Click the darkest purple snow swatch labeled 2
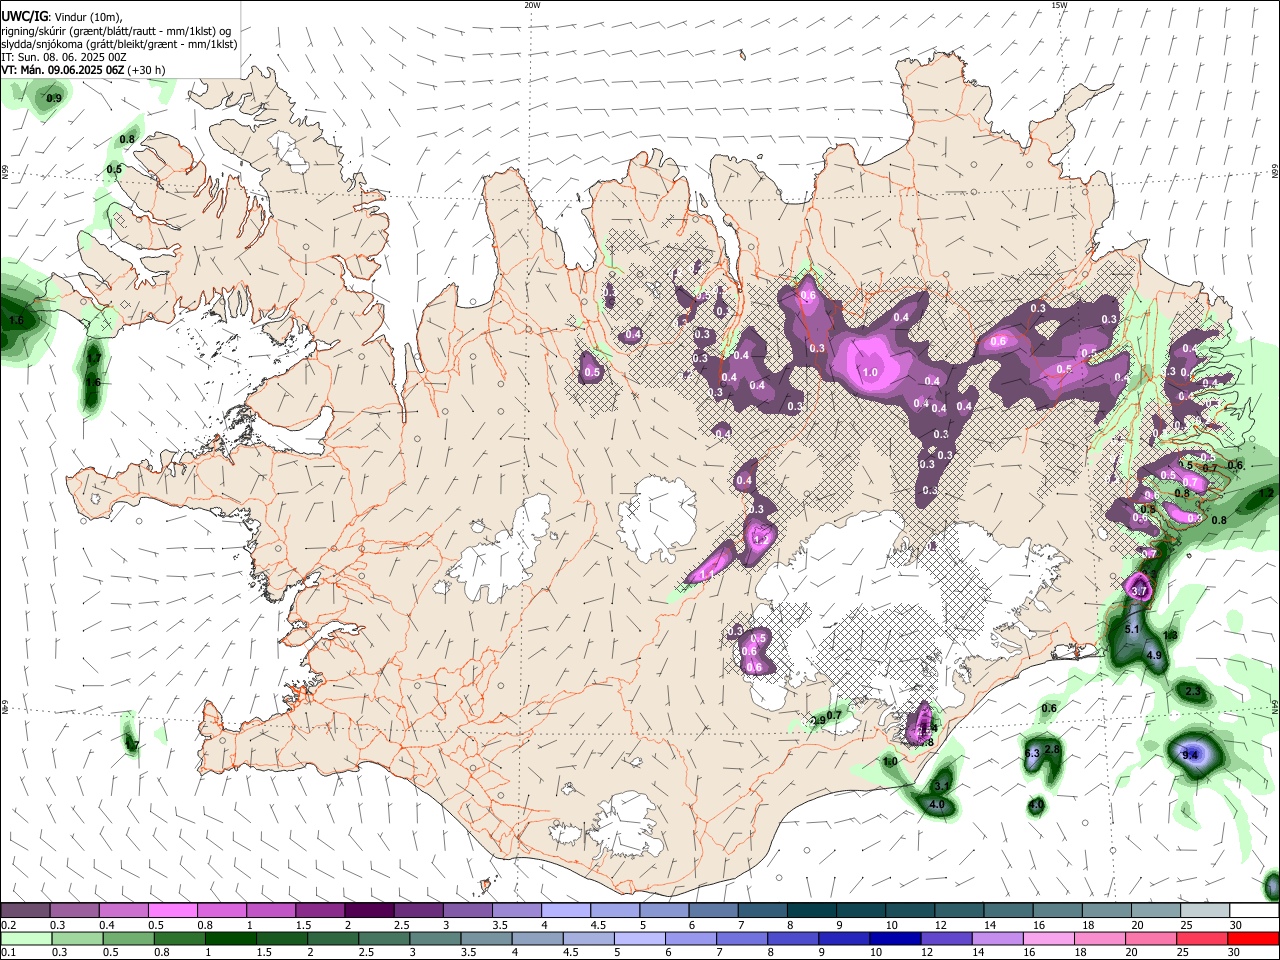 [369, 911]
